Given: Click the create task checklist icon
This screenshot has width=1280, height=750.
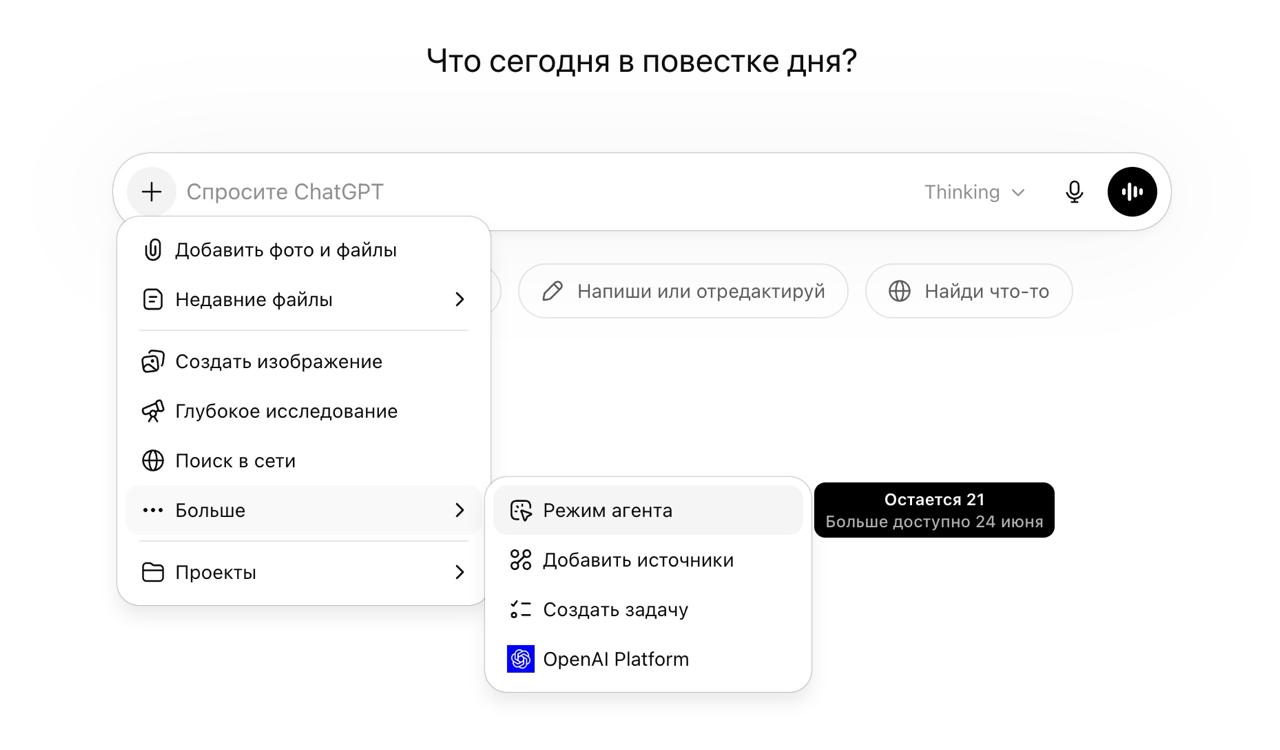Looking at the screenshot, I should (521, 609).
